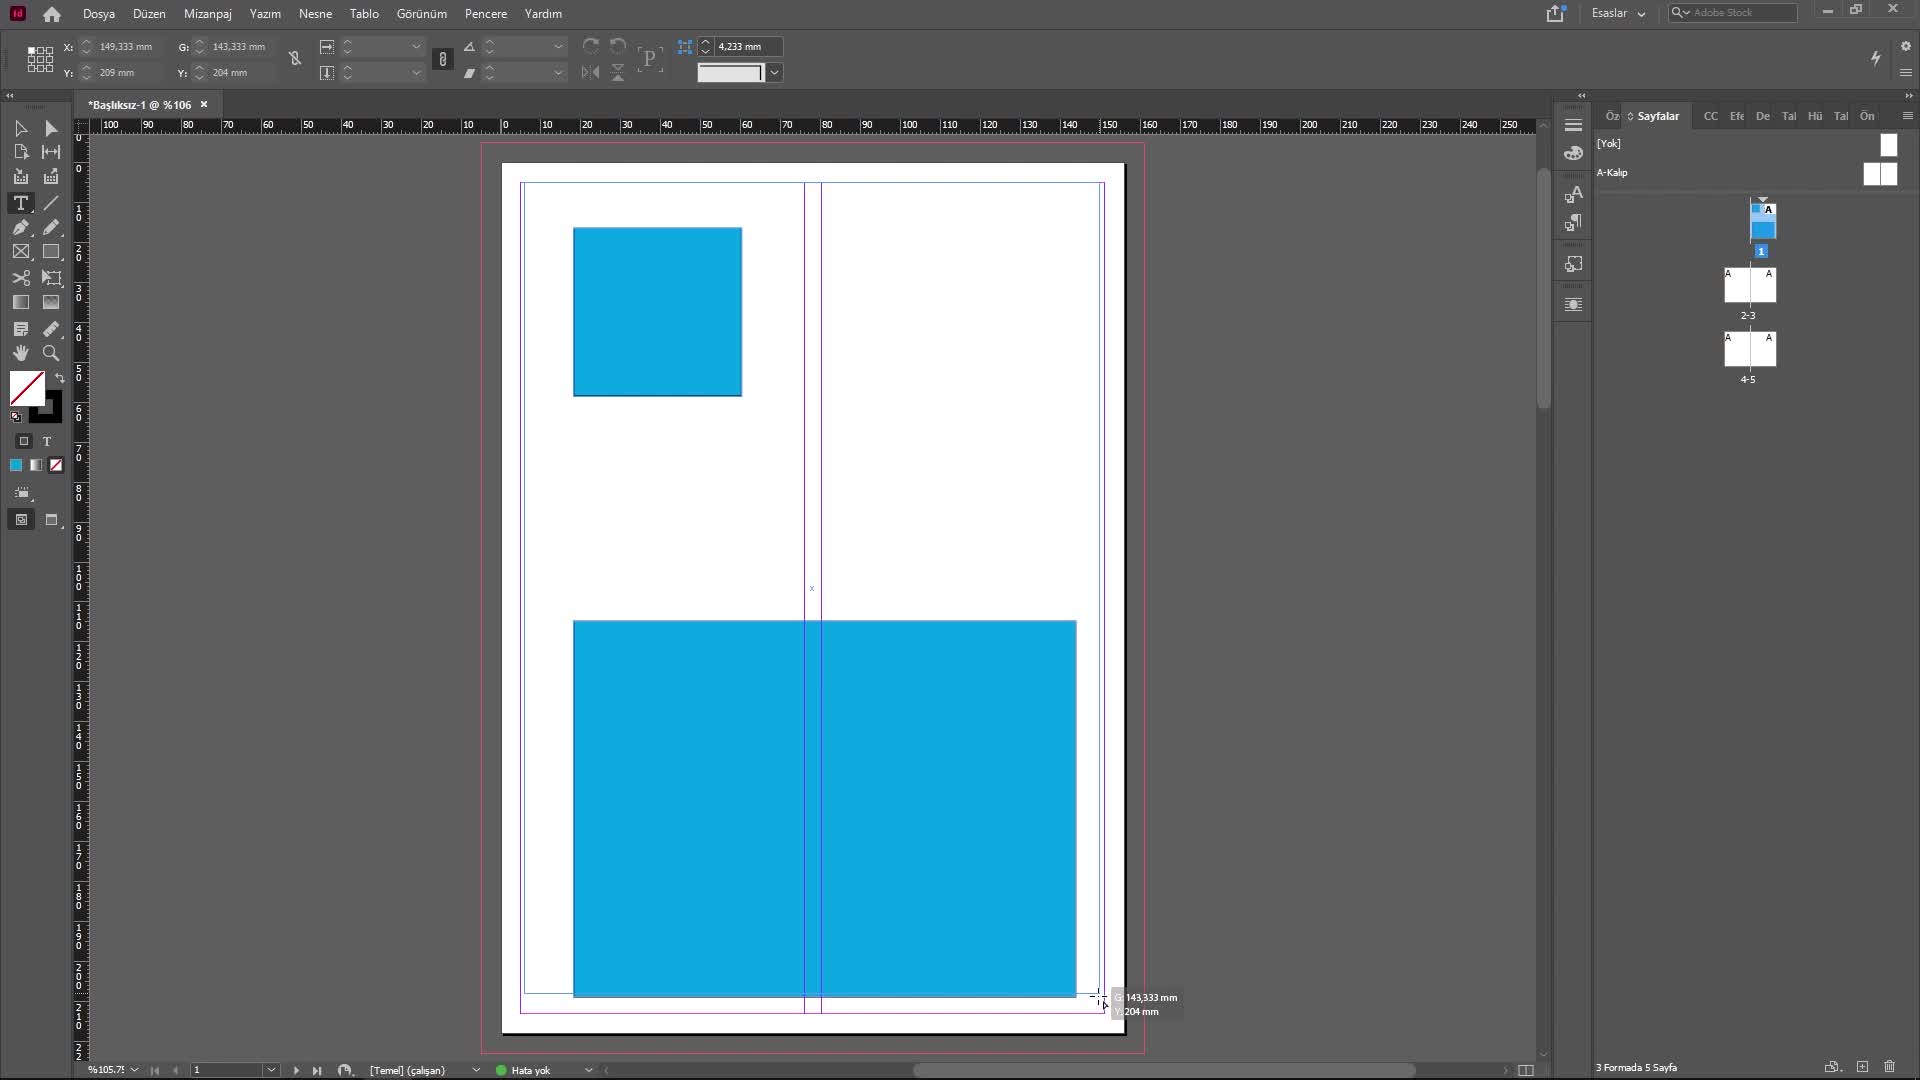The height and width of the screenshot is (1080, 1920).
Task: Select the 2-3 spread thumbnail
Action: click(x=1749, y=286)
